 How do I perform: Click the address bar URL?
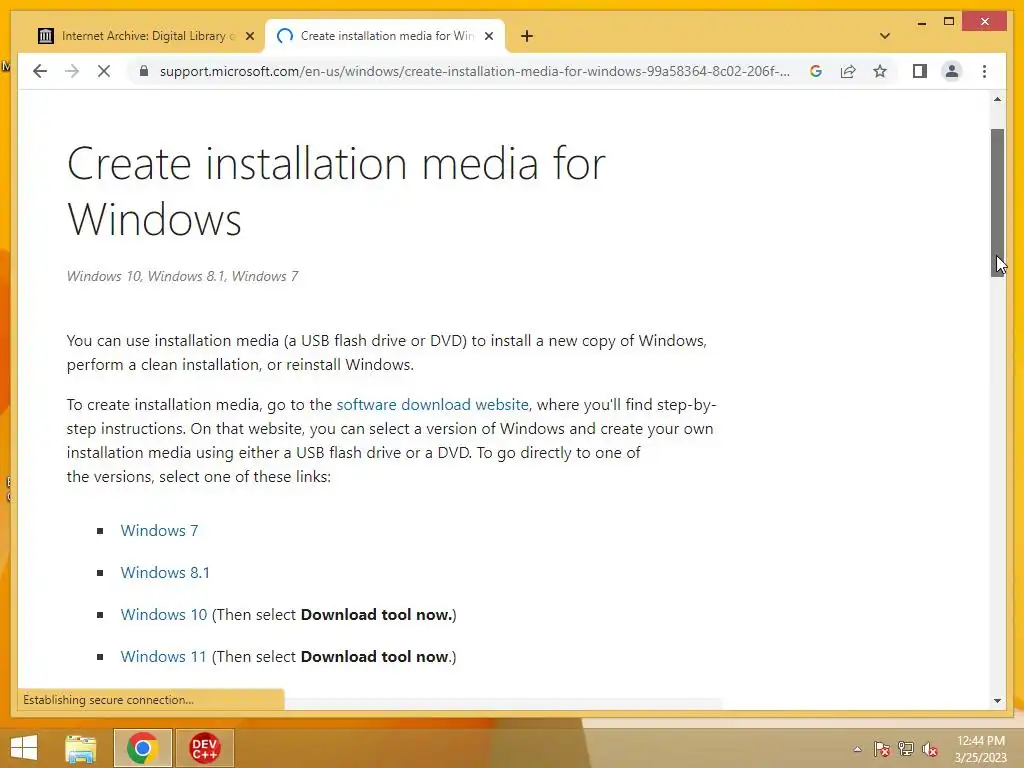click(x=475, y=71)
